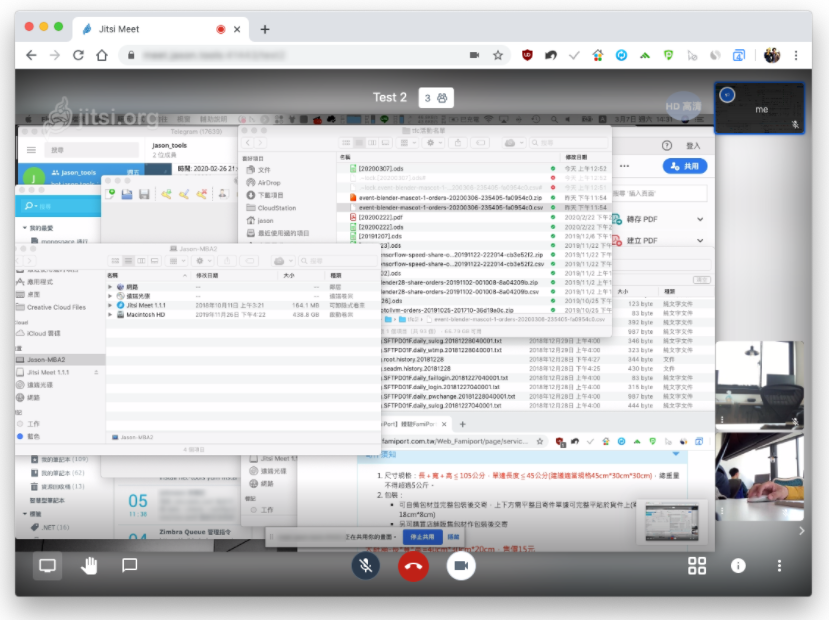
Task: Select the 'me' local video thumbnail
Action: coord(759,108)
